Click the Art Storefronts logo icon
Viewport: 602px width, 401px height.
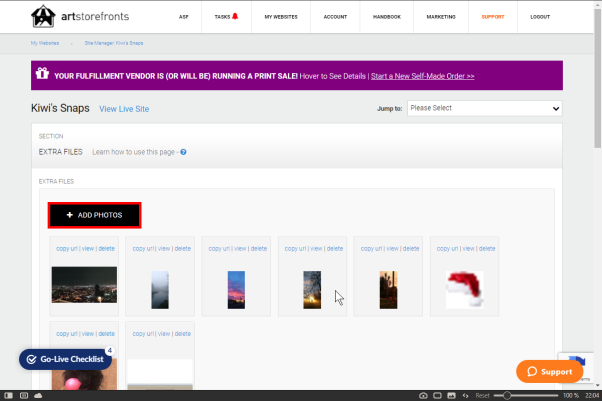[x=43, y=16]
